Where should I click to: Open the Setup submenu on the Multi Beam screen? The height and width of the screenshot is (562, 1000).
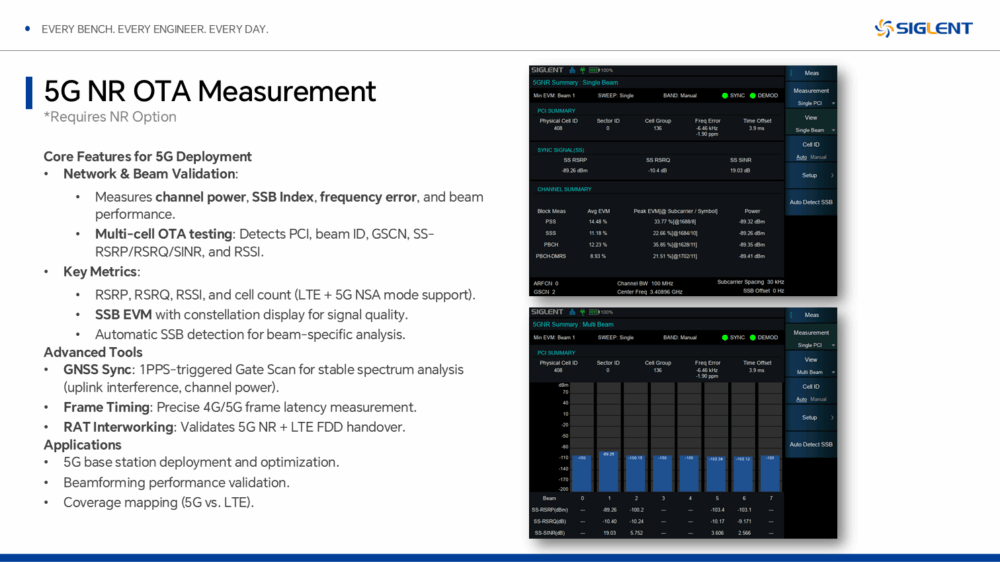coord(811,417)
